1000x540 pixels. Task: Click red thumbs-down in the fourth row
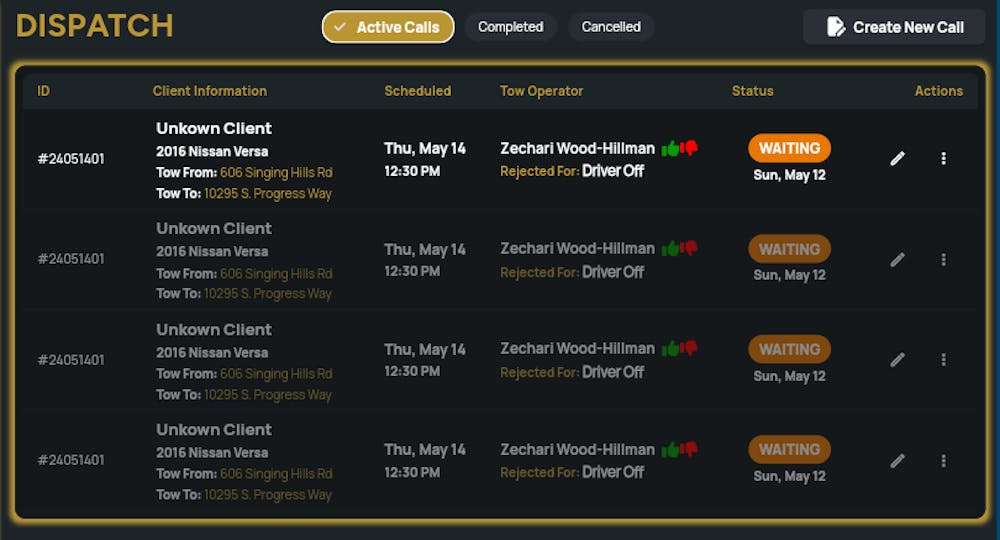(x=689, y=449)
